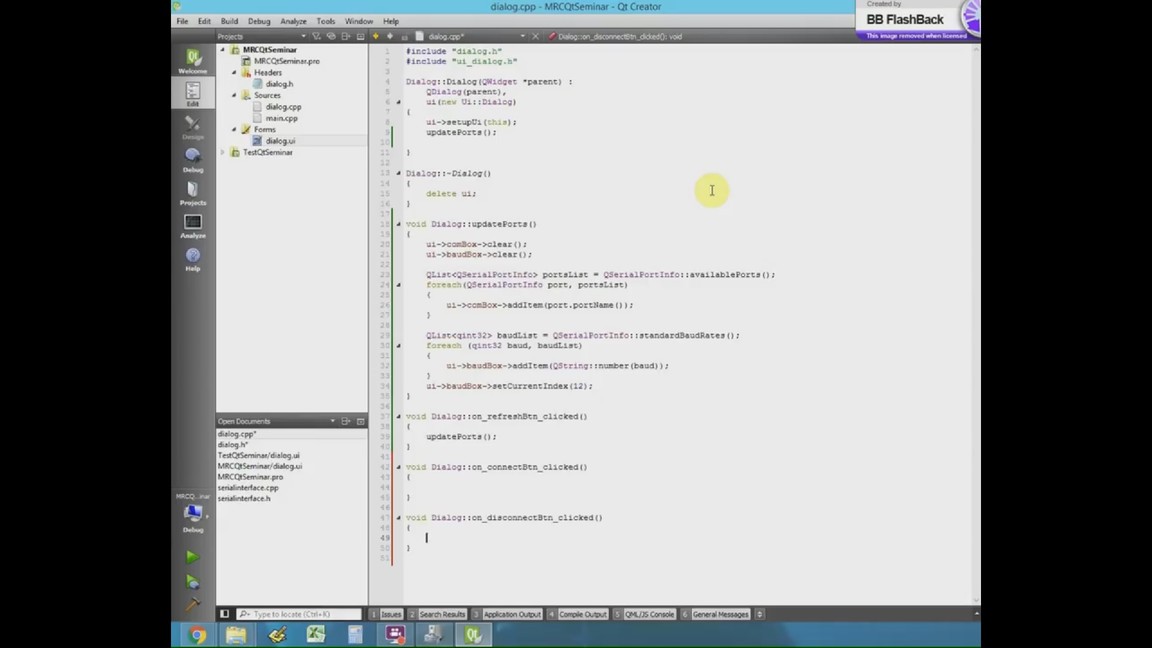
Task: Open the Analyze mode in sidebar
Action: pos(192,226)
